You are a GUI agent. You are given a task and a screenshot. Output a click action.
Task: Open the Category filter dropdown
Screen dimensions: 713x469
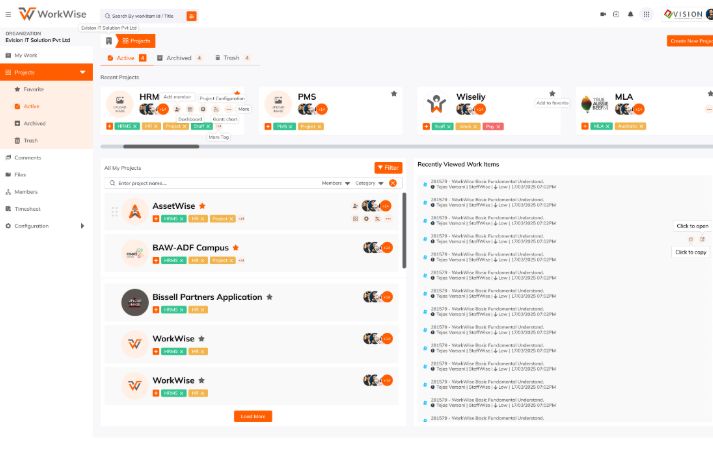369,183
